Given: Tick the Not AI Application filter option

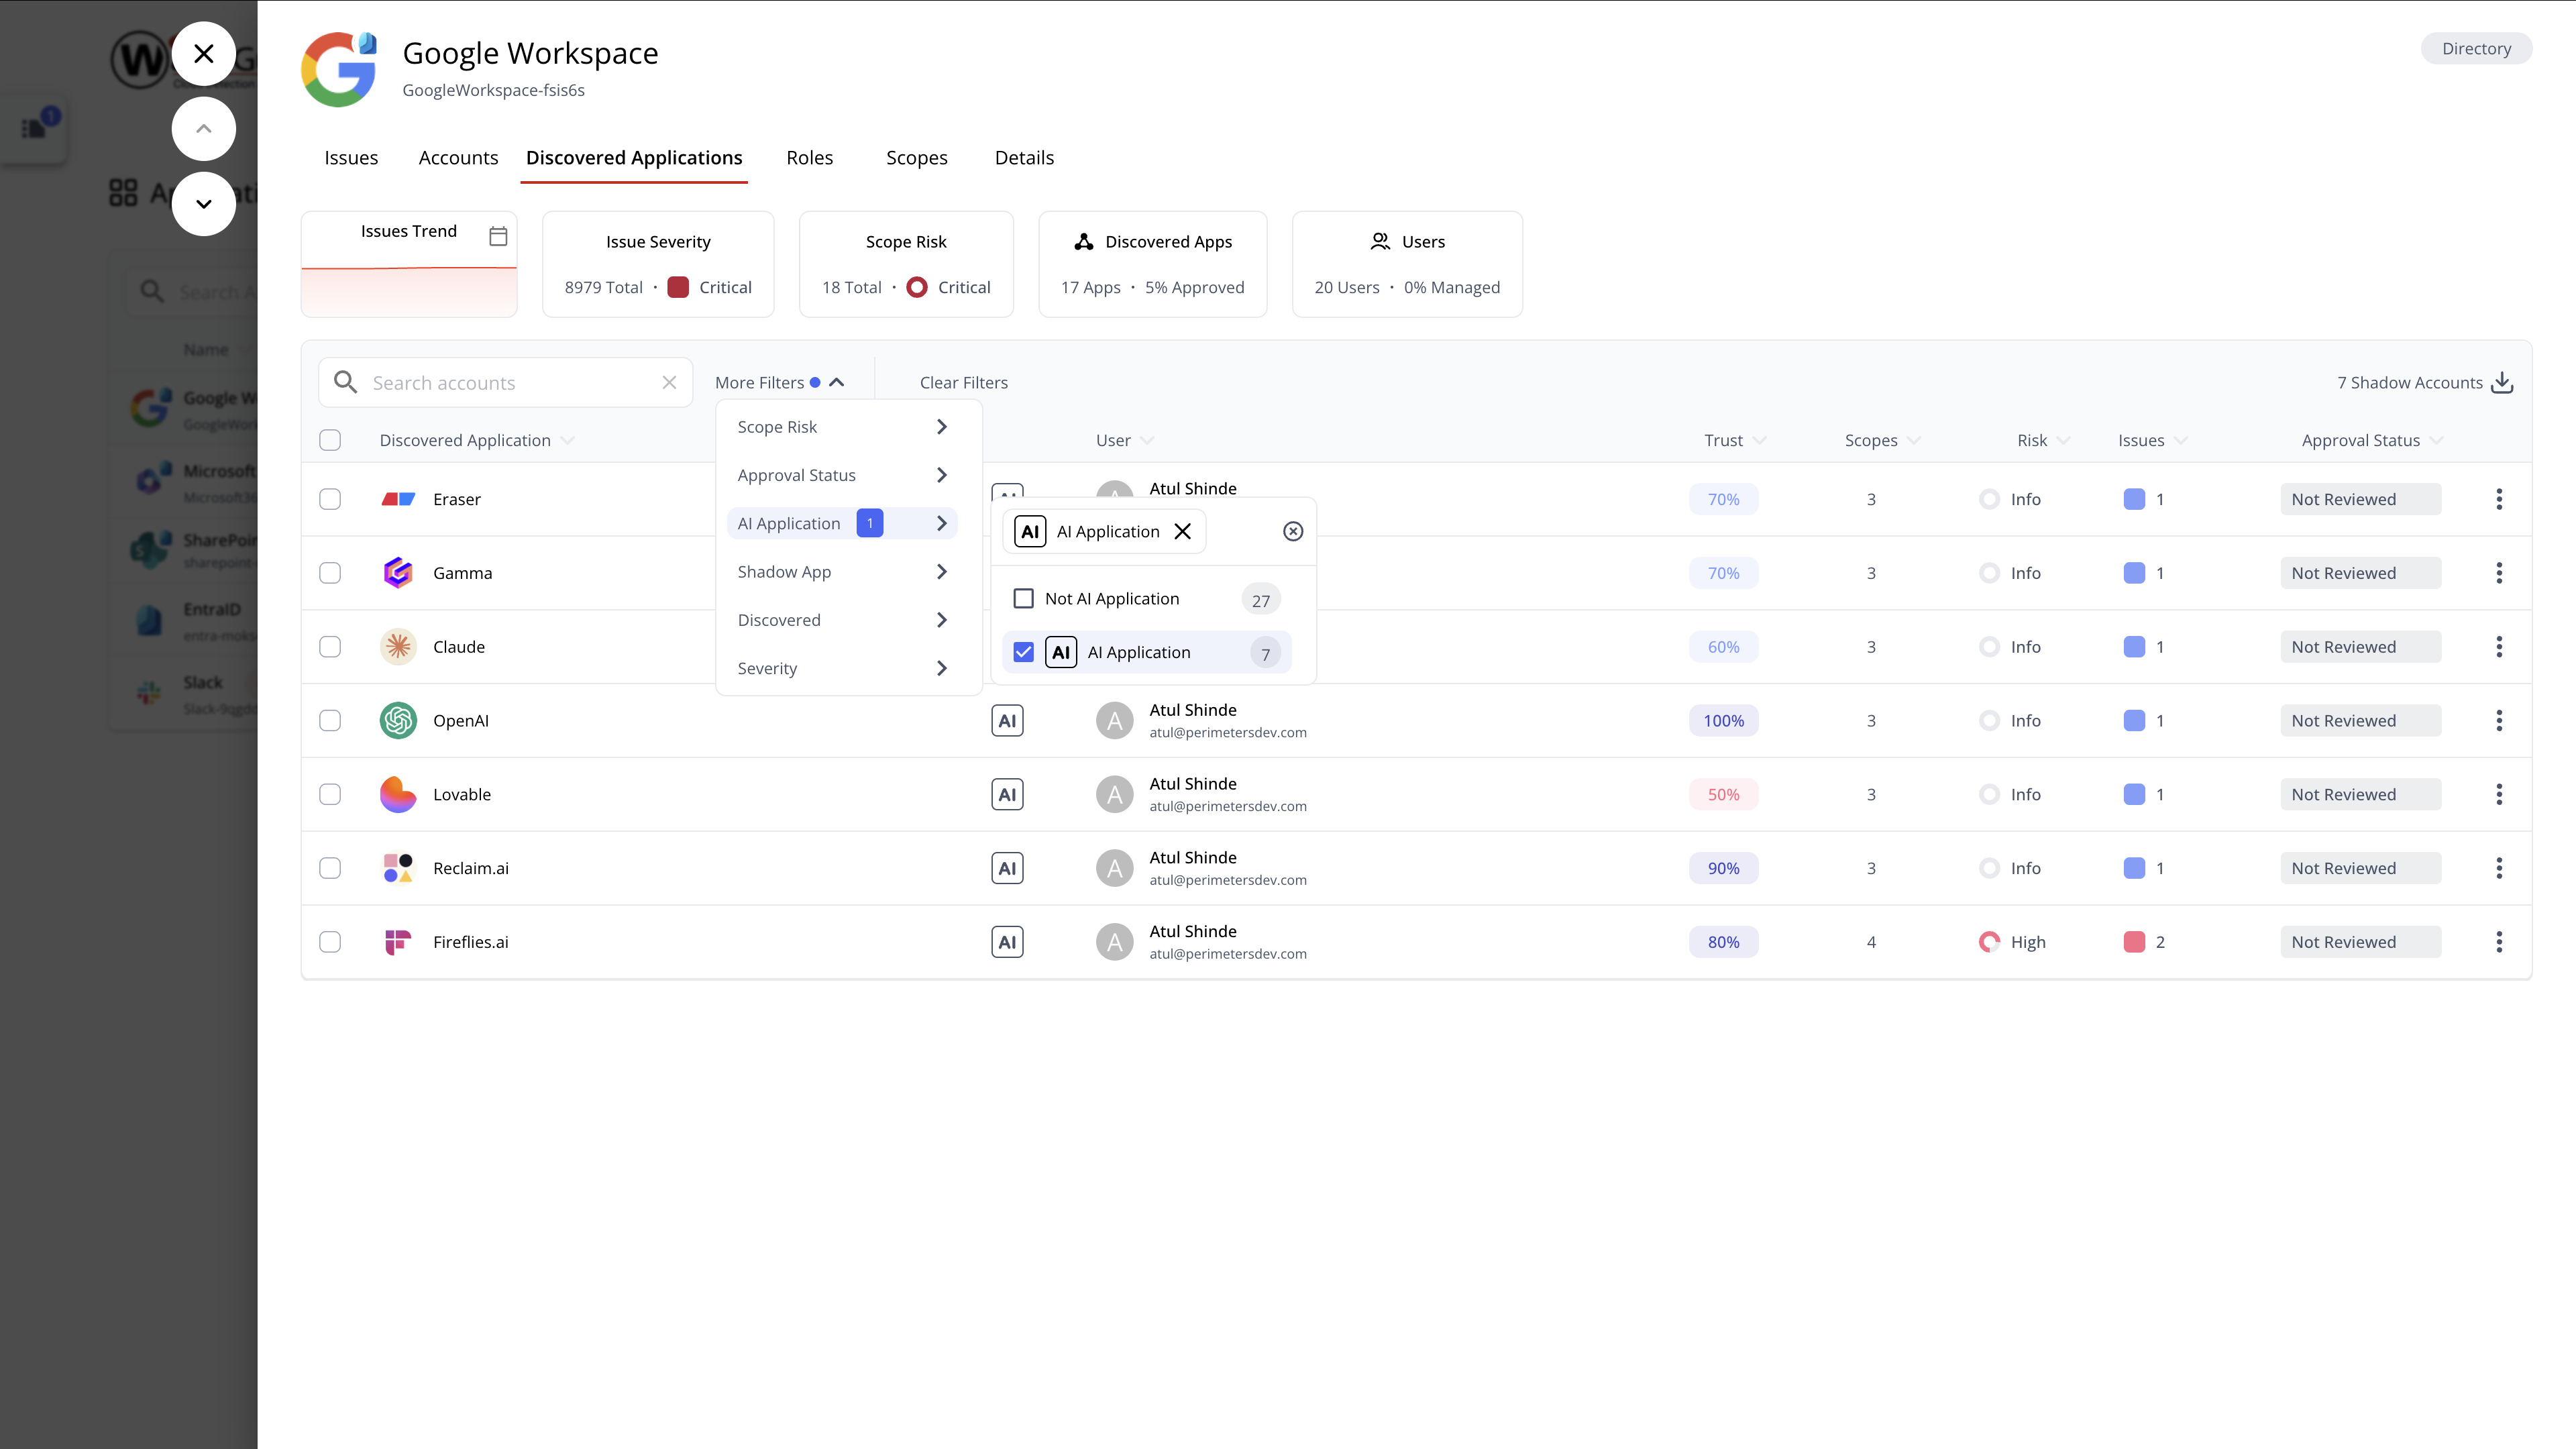Looking at the screenshot, I should tap(1023, 599).
